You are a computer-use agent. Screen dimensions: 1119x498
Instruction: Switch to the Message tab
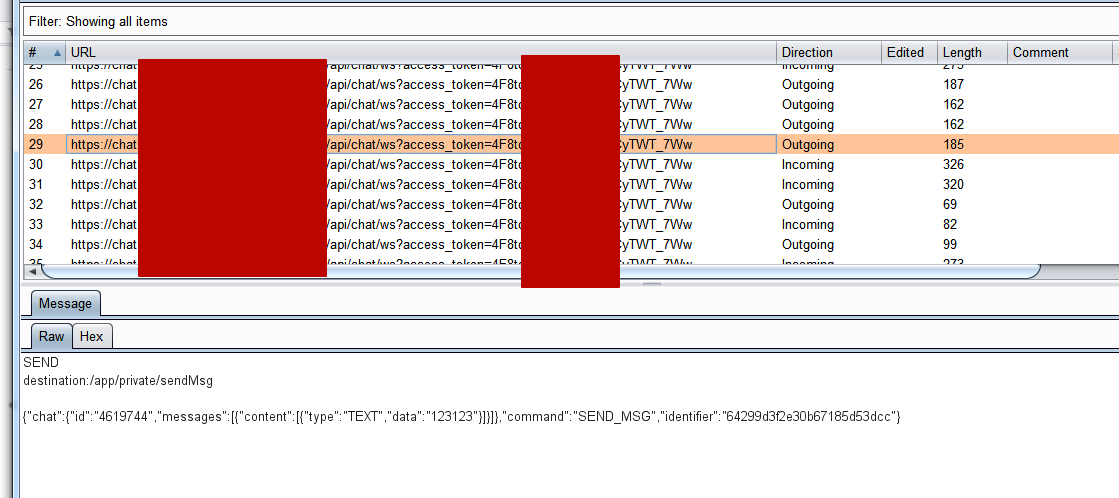(x=65, y=304)
